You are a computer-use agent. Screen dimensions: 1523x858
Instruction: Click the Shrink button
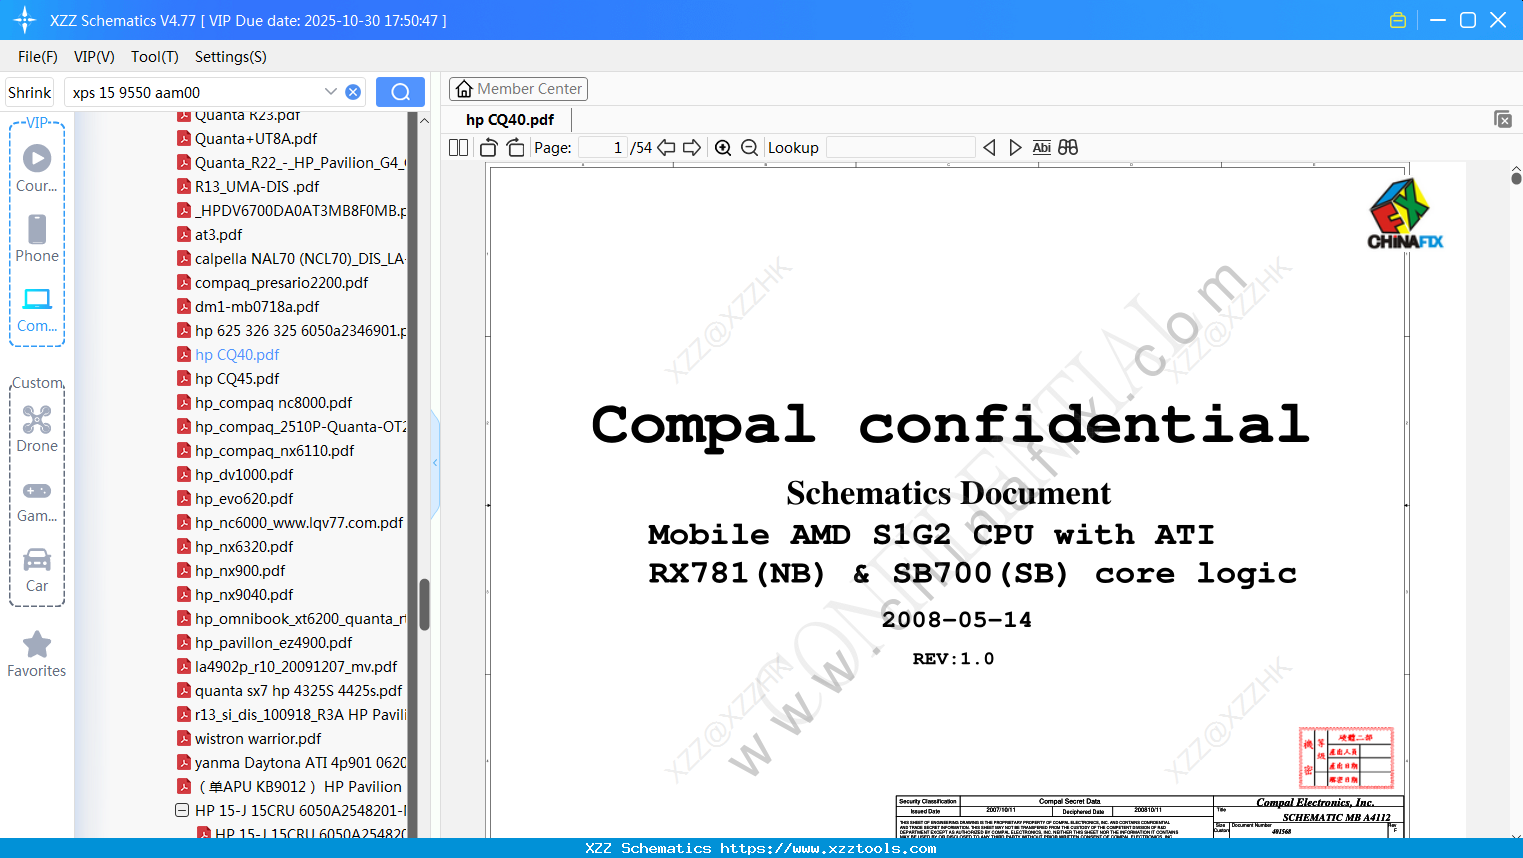click(x=30, y=92)
